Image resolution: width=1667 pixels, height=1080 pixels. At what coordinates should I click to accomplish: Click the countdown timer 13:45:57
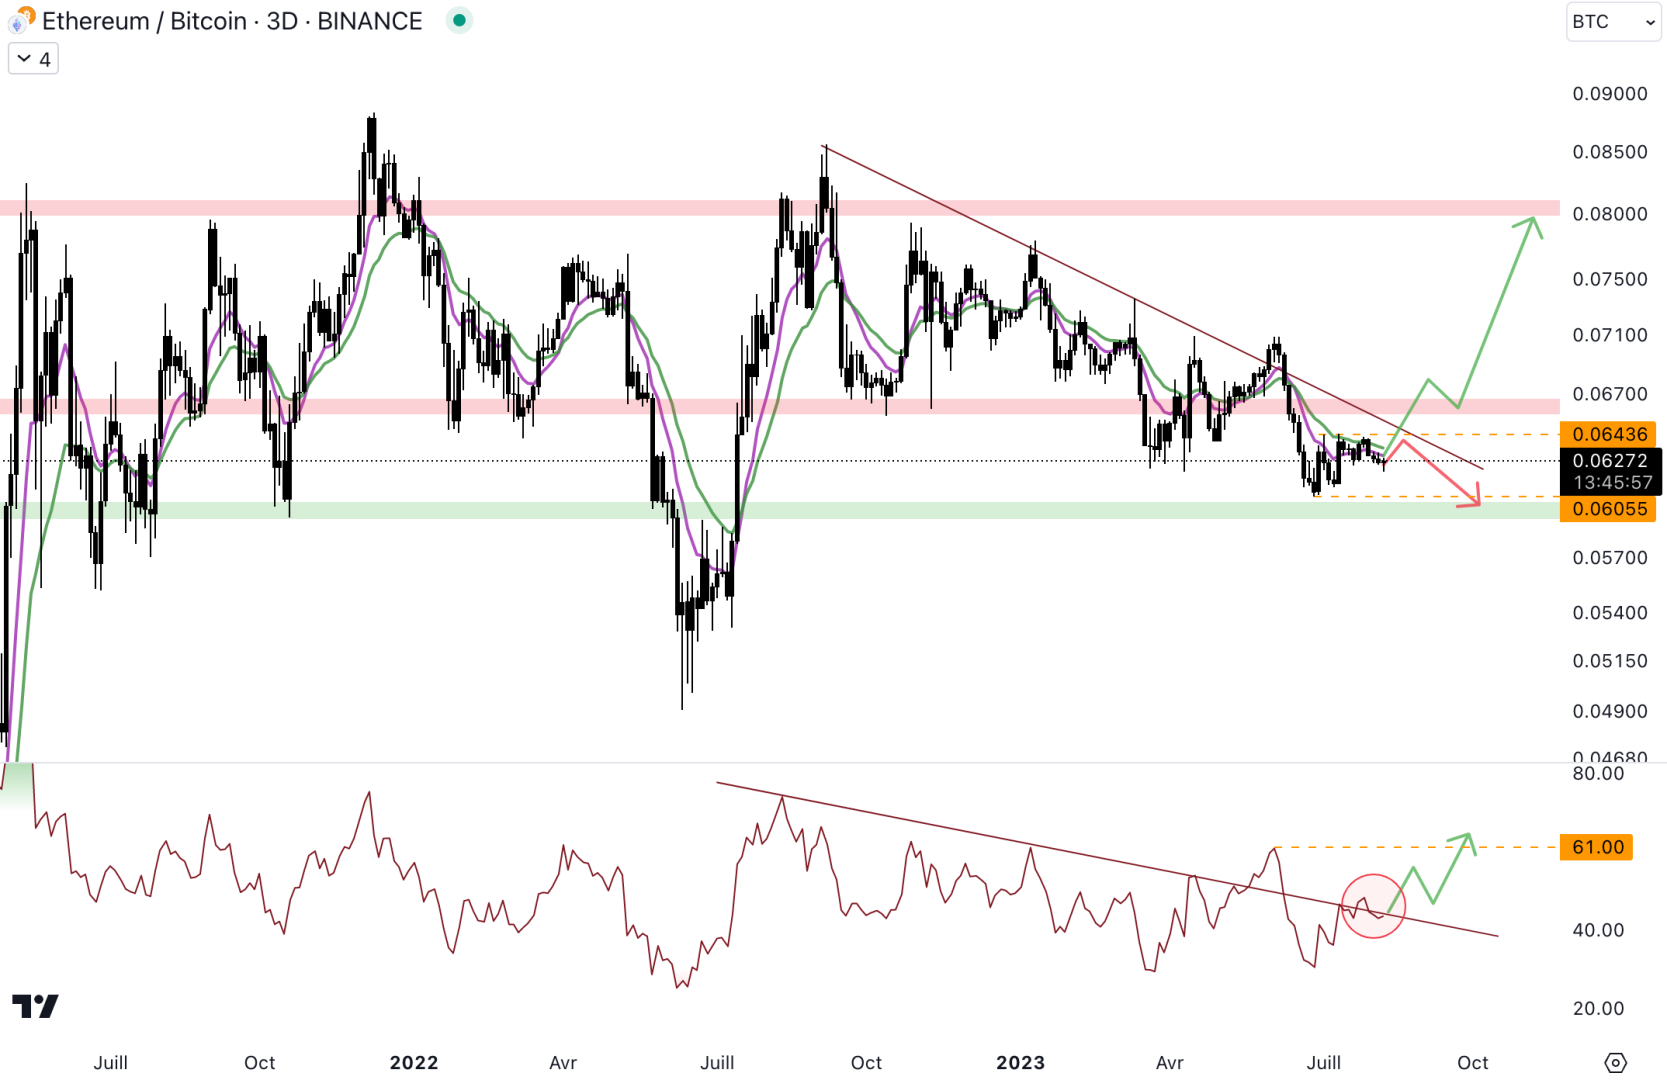point(1612,483)
